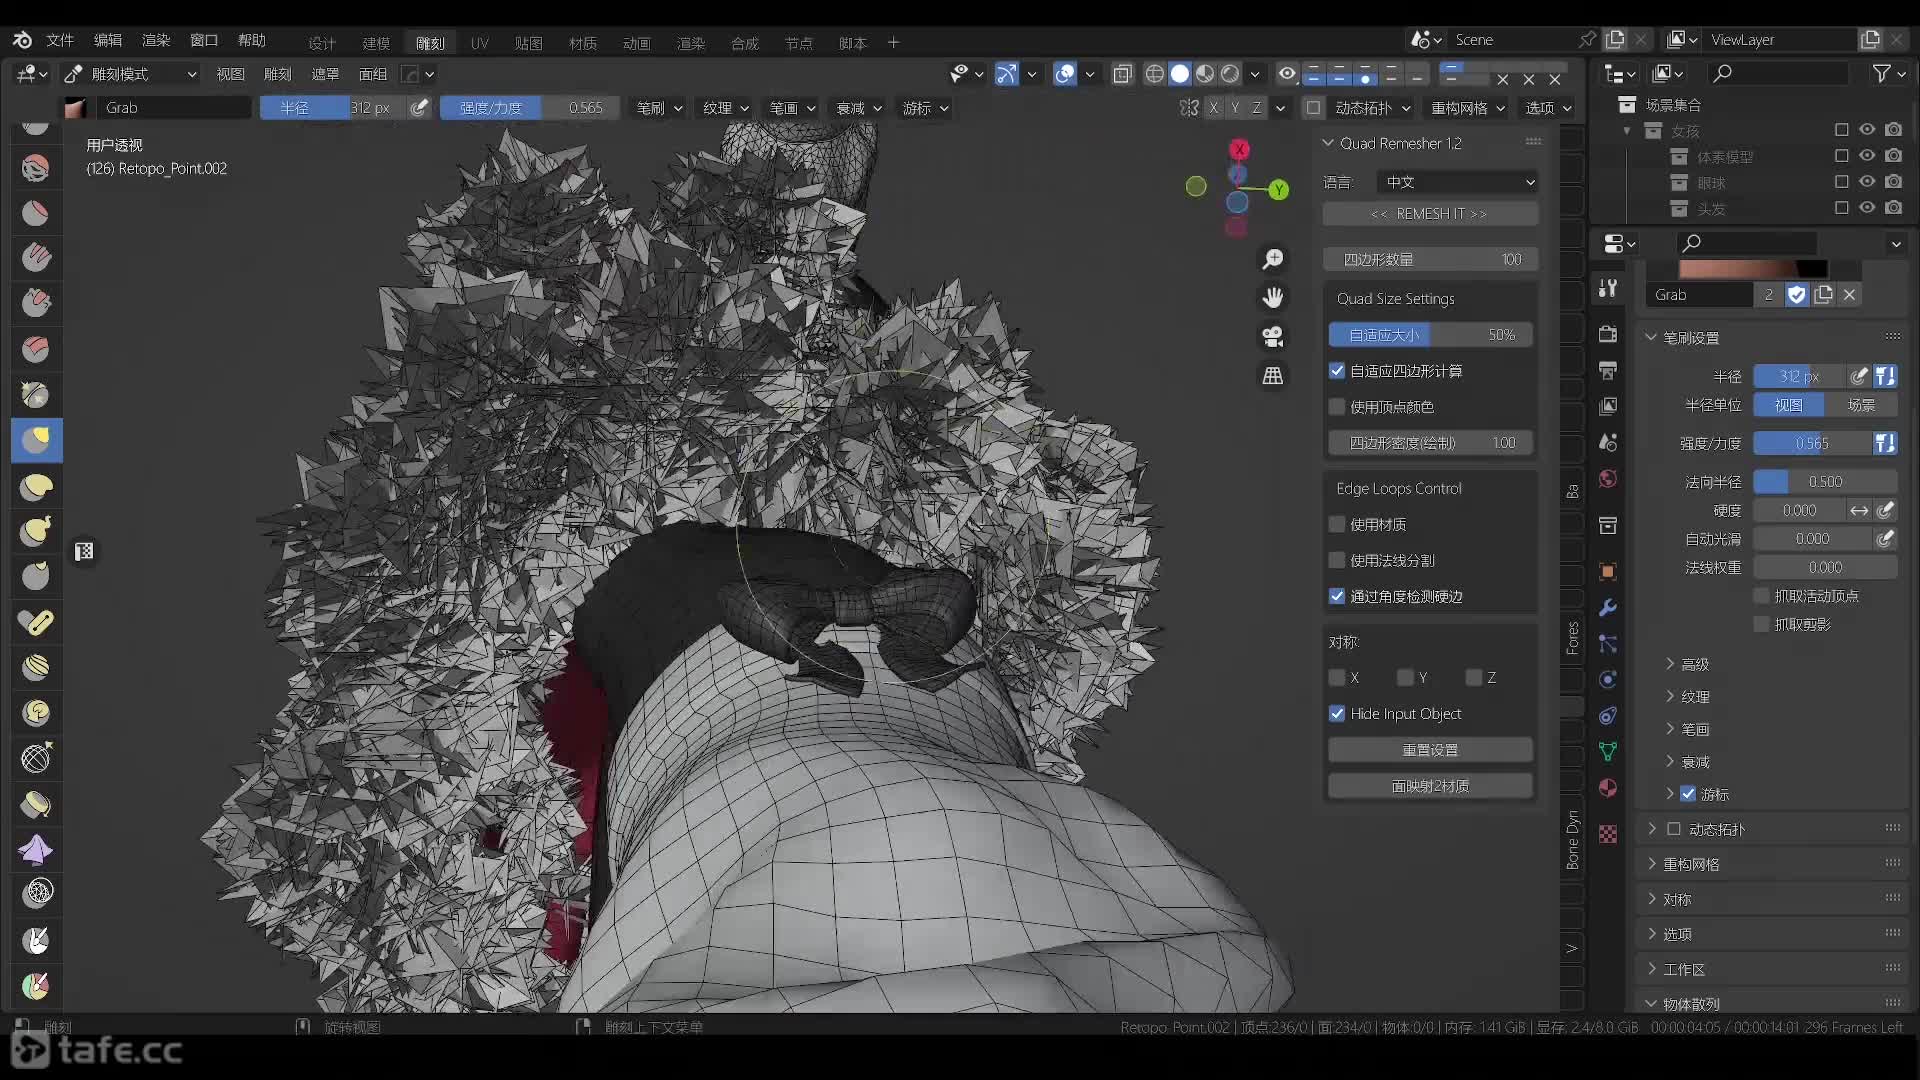Open the 纹理 header dropdown

[x=726, y=108]
